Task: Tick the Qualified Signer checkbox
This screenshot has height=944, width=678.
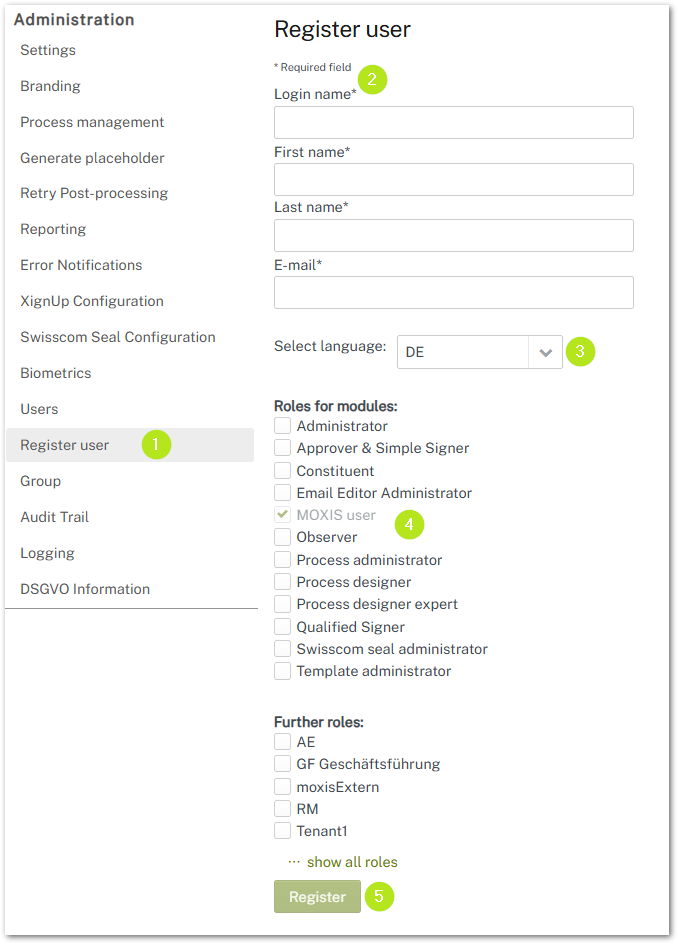Action: click(283, 627)
